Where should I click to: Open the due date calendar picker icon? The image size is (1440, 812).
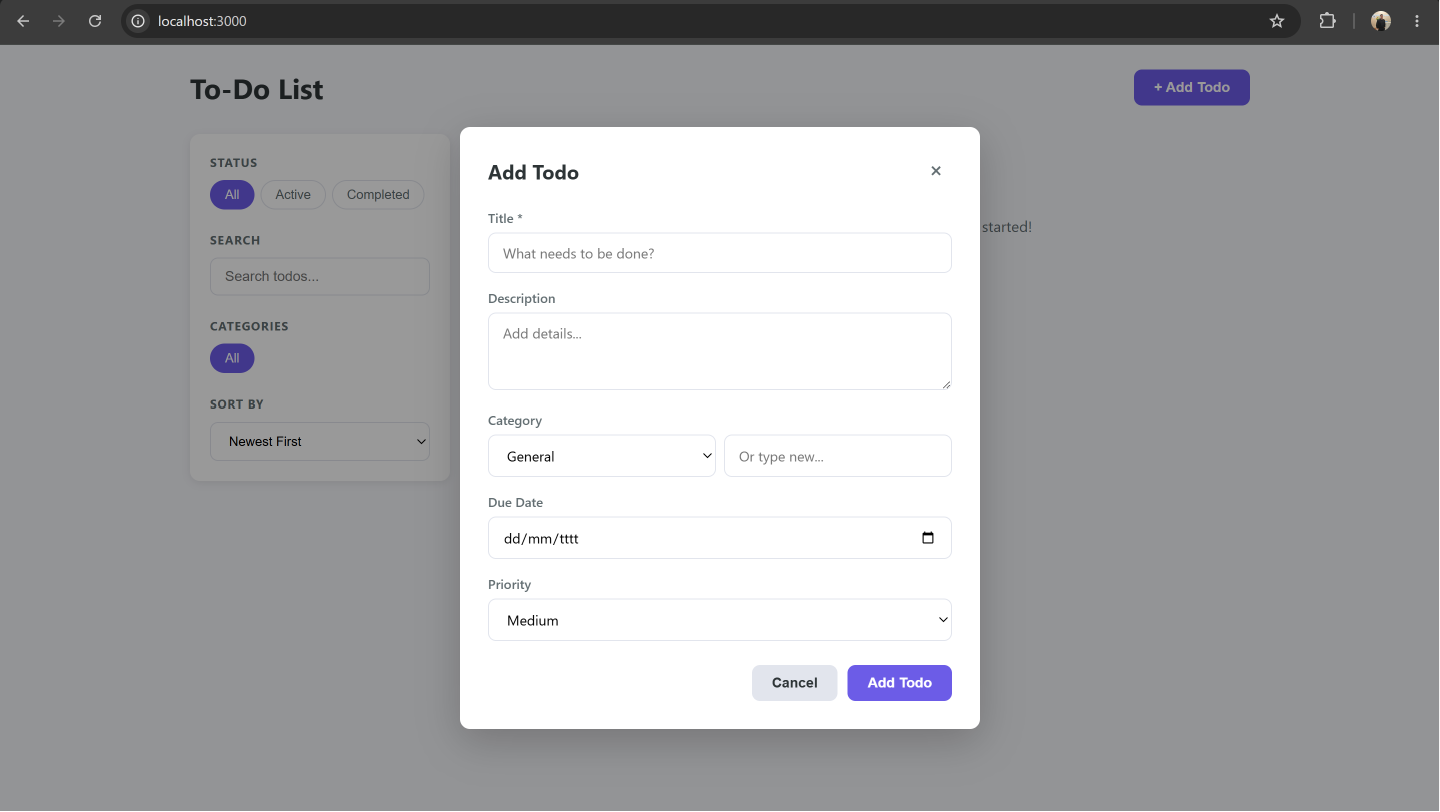click(928, 538)
